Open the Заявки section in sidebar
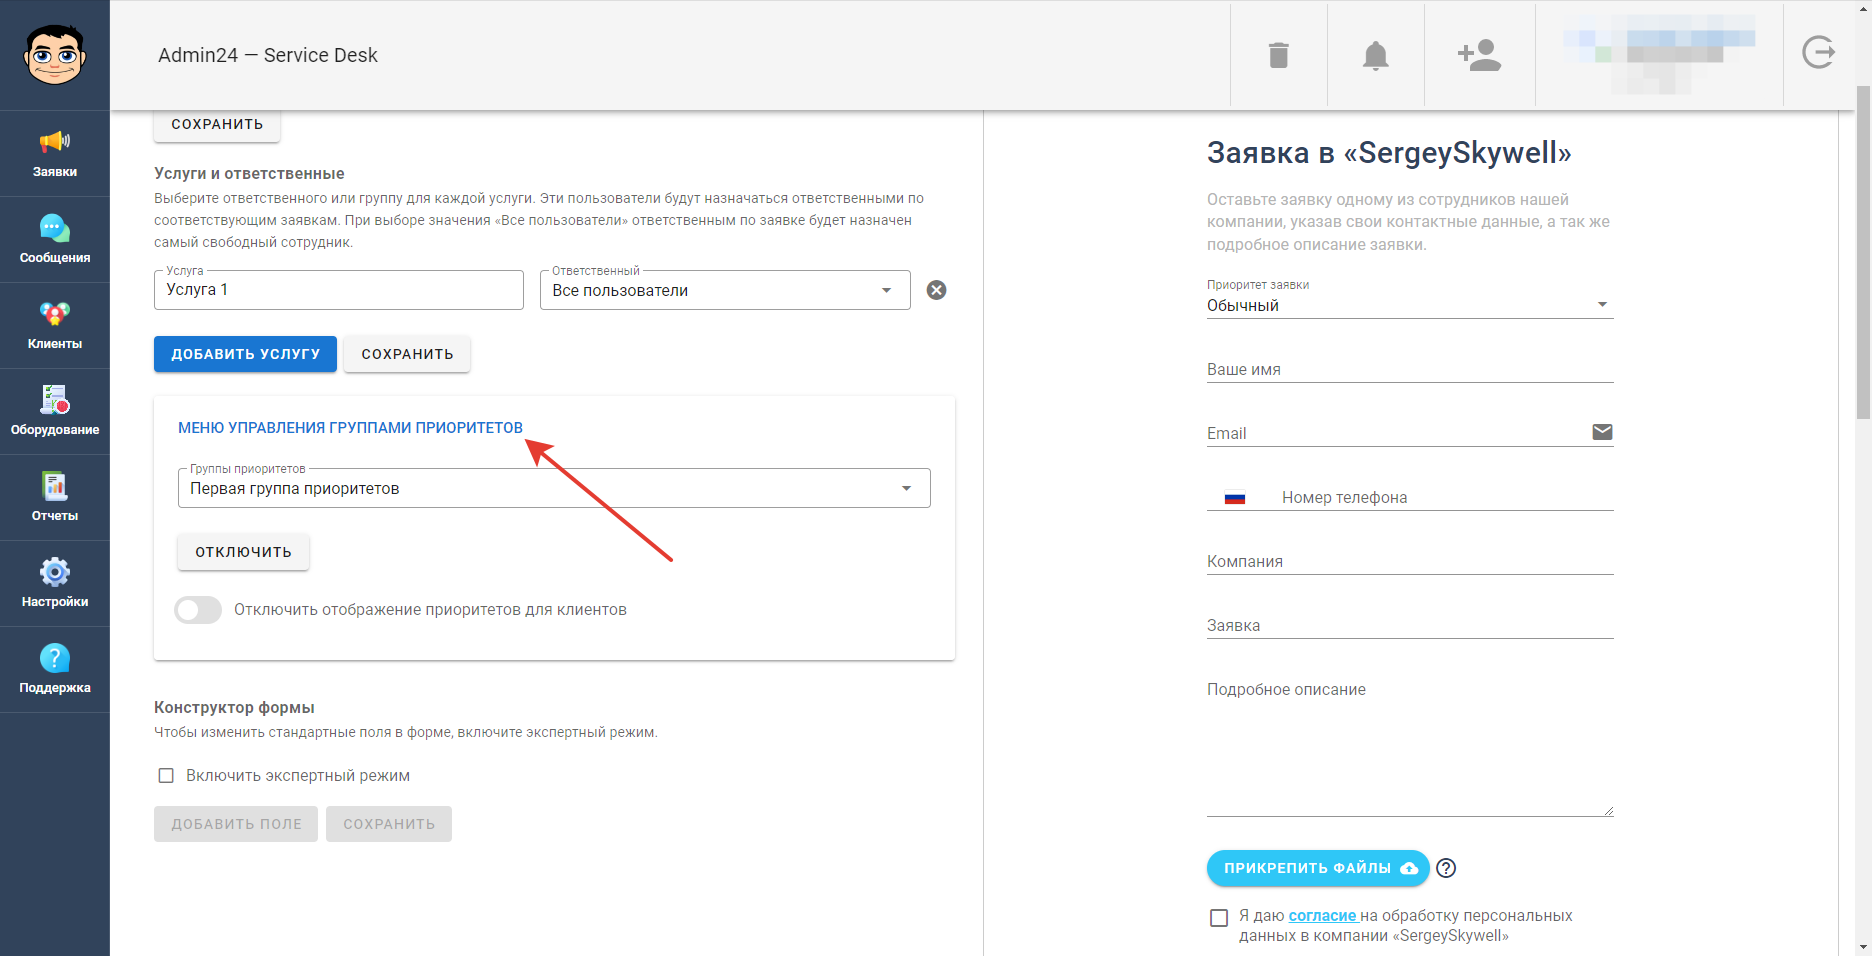This screenshot has width=1872, height=956. 55,154
